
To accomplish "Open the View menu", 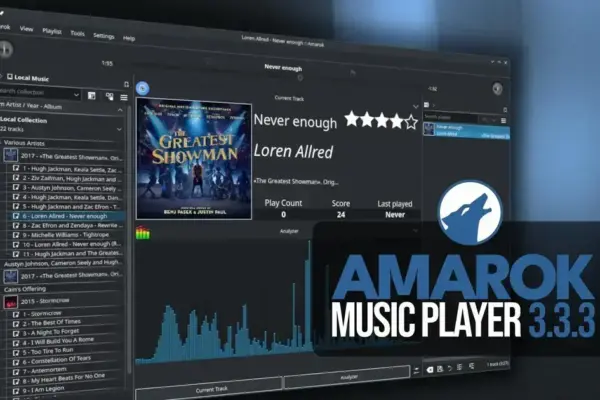I will pyautogui.click(x=26, y=29).
